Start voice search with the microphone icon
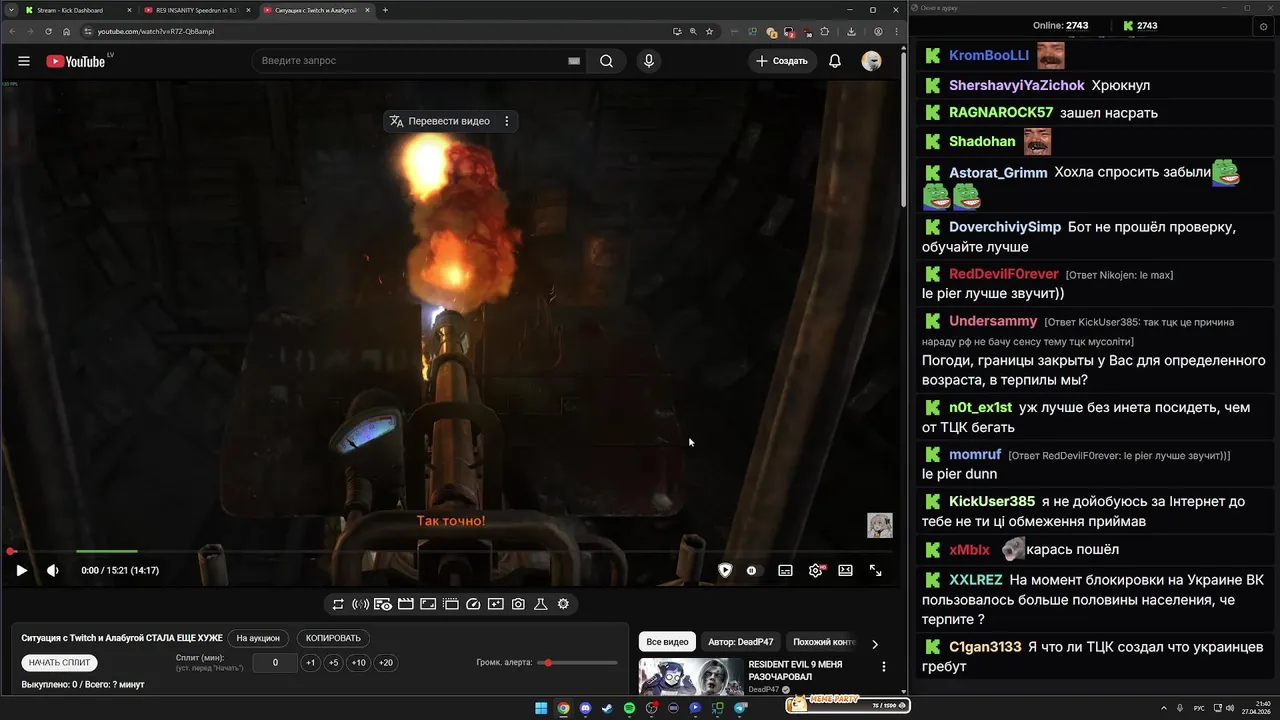 (x=649, y=61)
